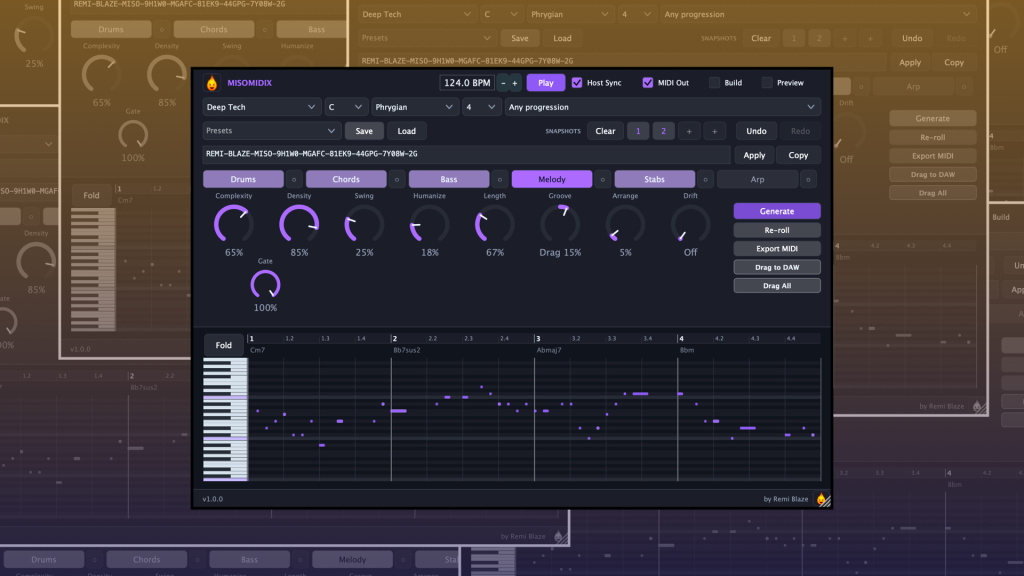Image resolution: width=1024 pixels, height=576 pixels.
Task: Click the Play button
Action: [546, 83]
